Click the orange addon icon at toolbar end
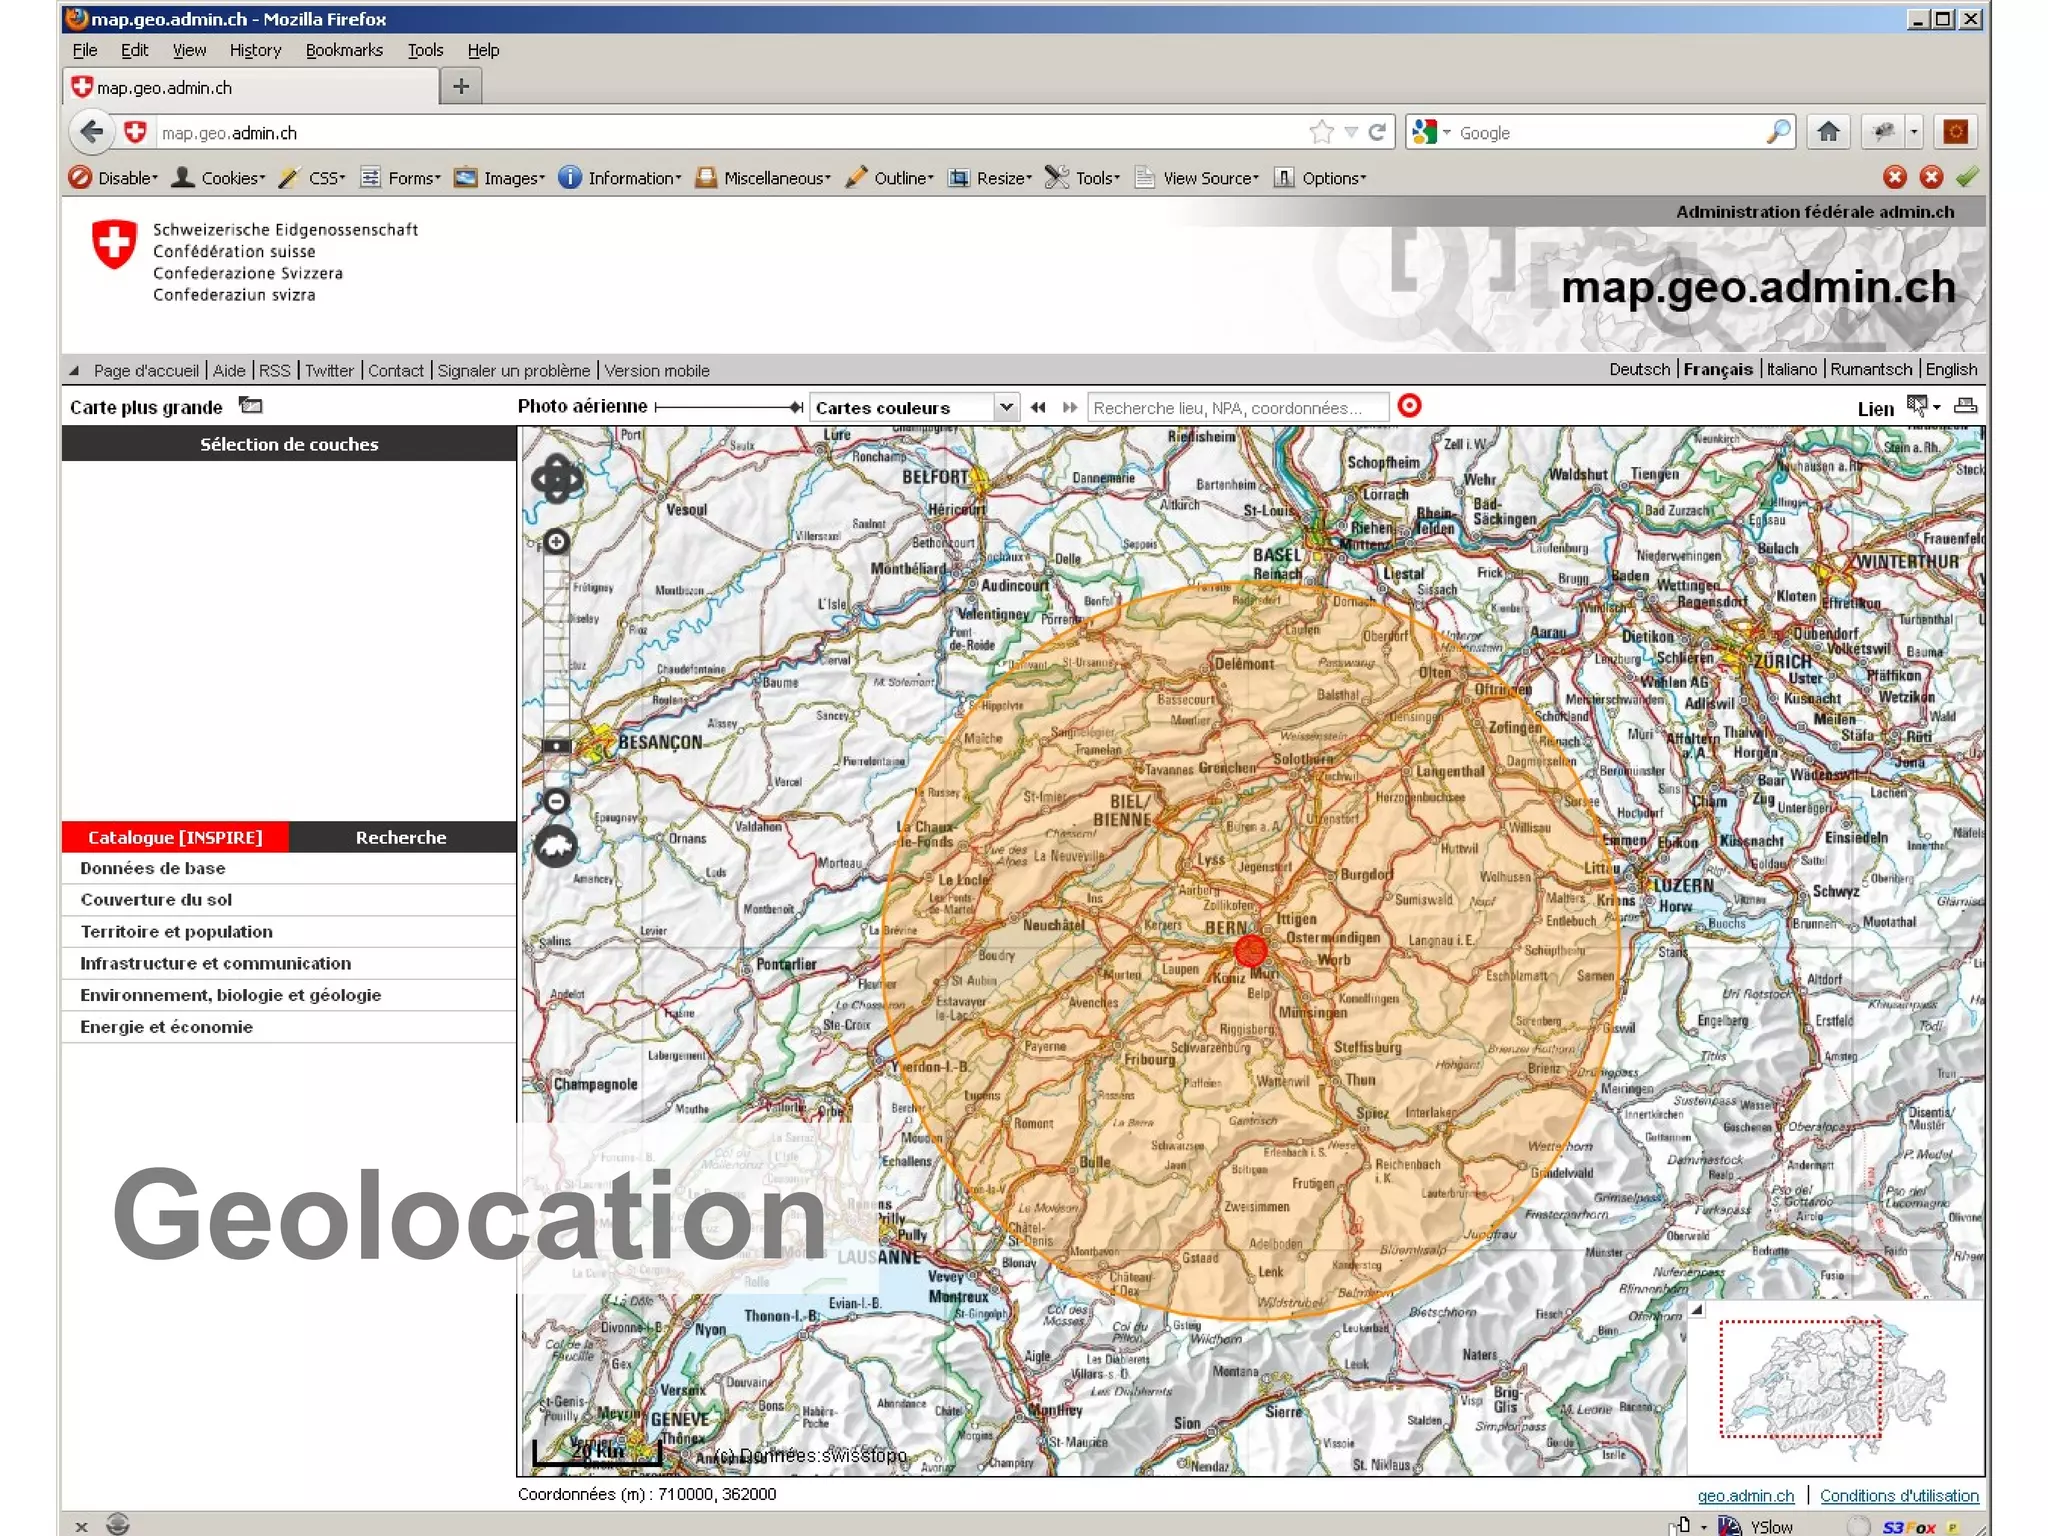 click(x=1956, y=132)
